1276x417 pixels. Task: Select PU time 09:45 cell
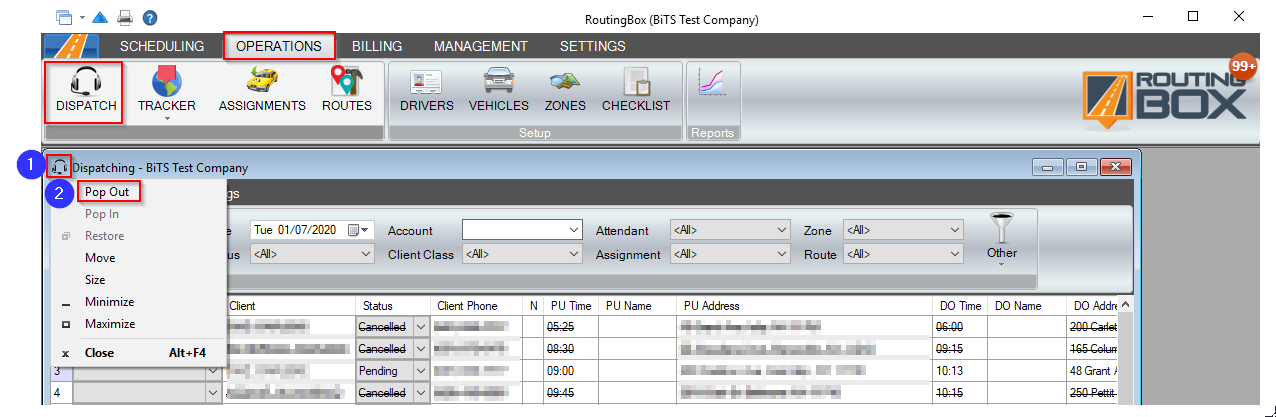pos(570,393)
